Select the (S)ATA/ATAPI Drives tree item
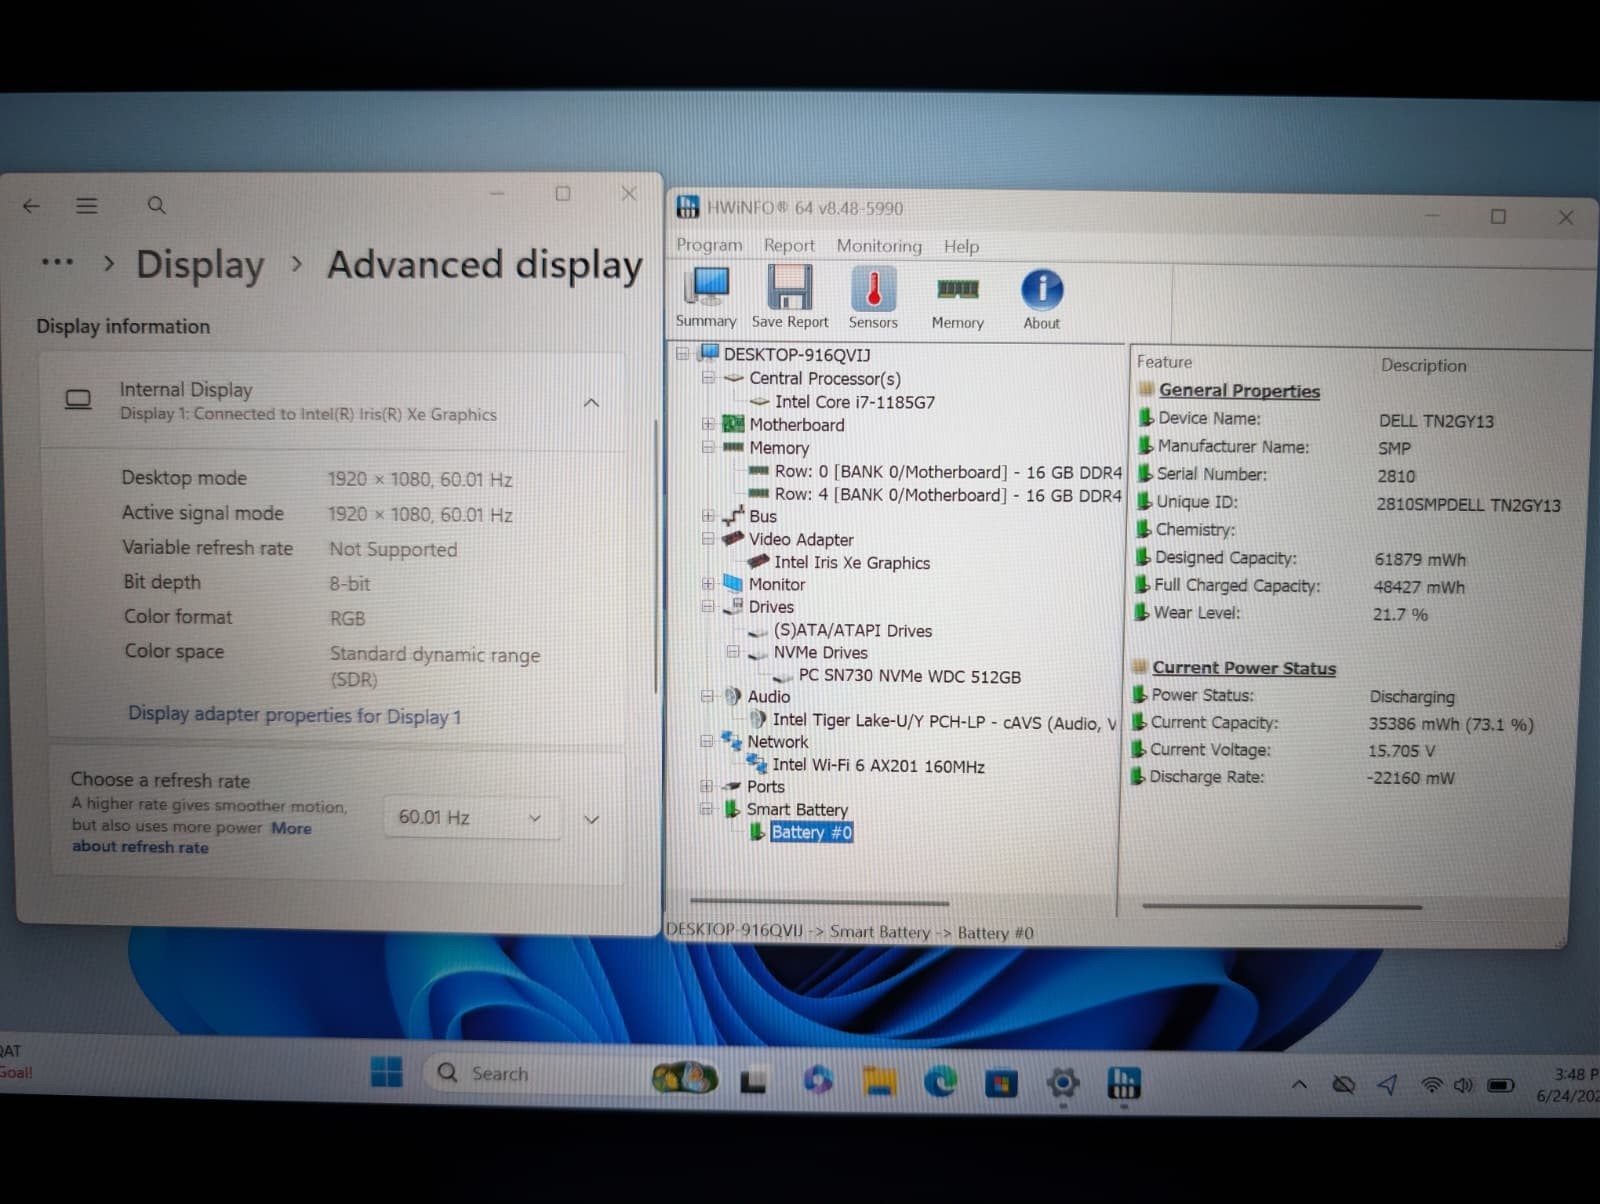1600x1204 pixels. [x=853, y=631]
